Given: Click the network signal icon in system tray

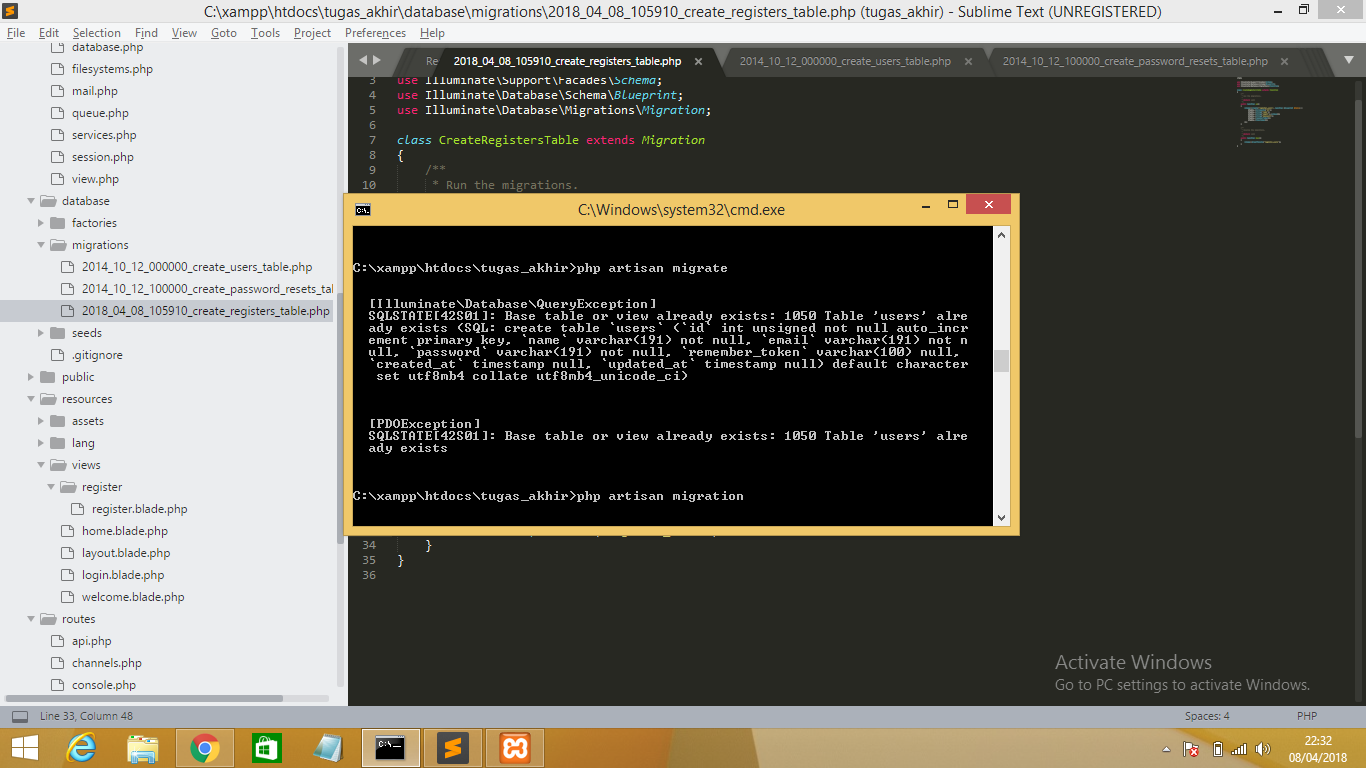Looking at the screenshot, I should (x=1239, y=749).
